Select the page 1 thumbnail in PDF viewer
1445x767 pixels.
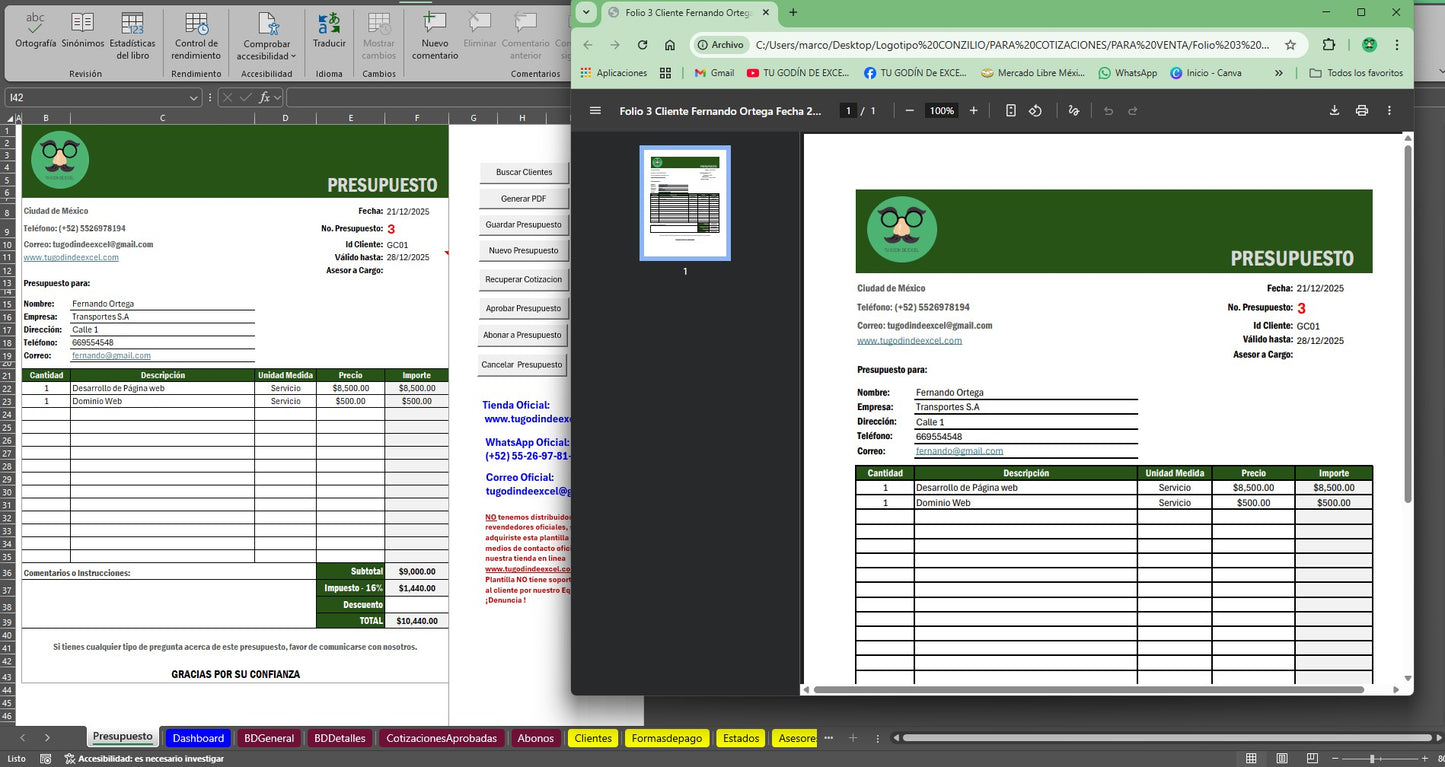684,203
